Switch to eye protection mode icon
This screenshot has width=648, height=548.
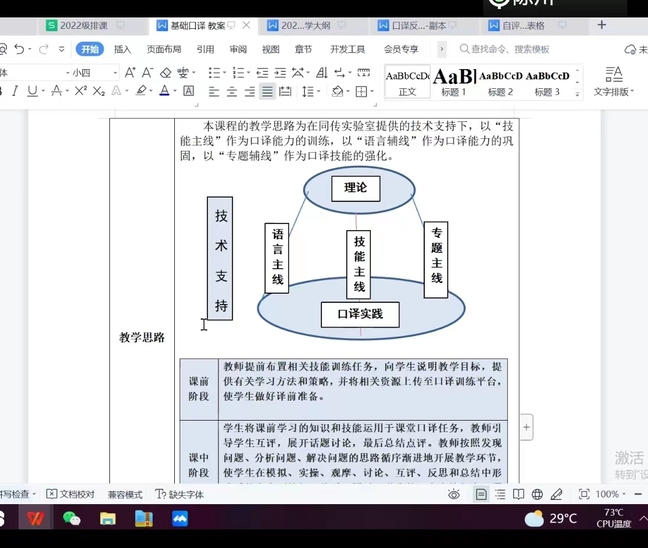point(454,494)
